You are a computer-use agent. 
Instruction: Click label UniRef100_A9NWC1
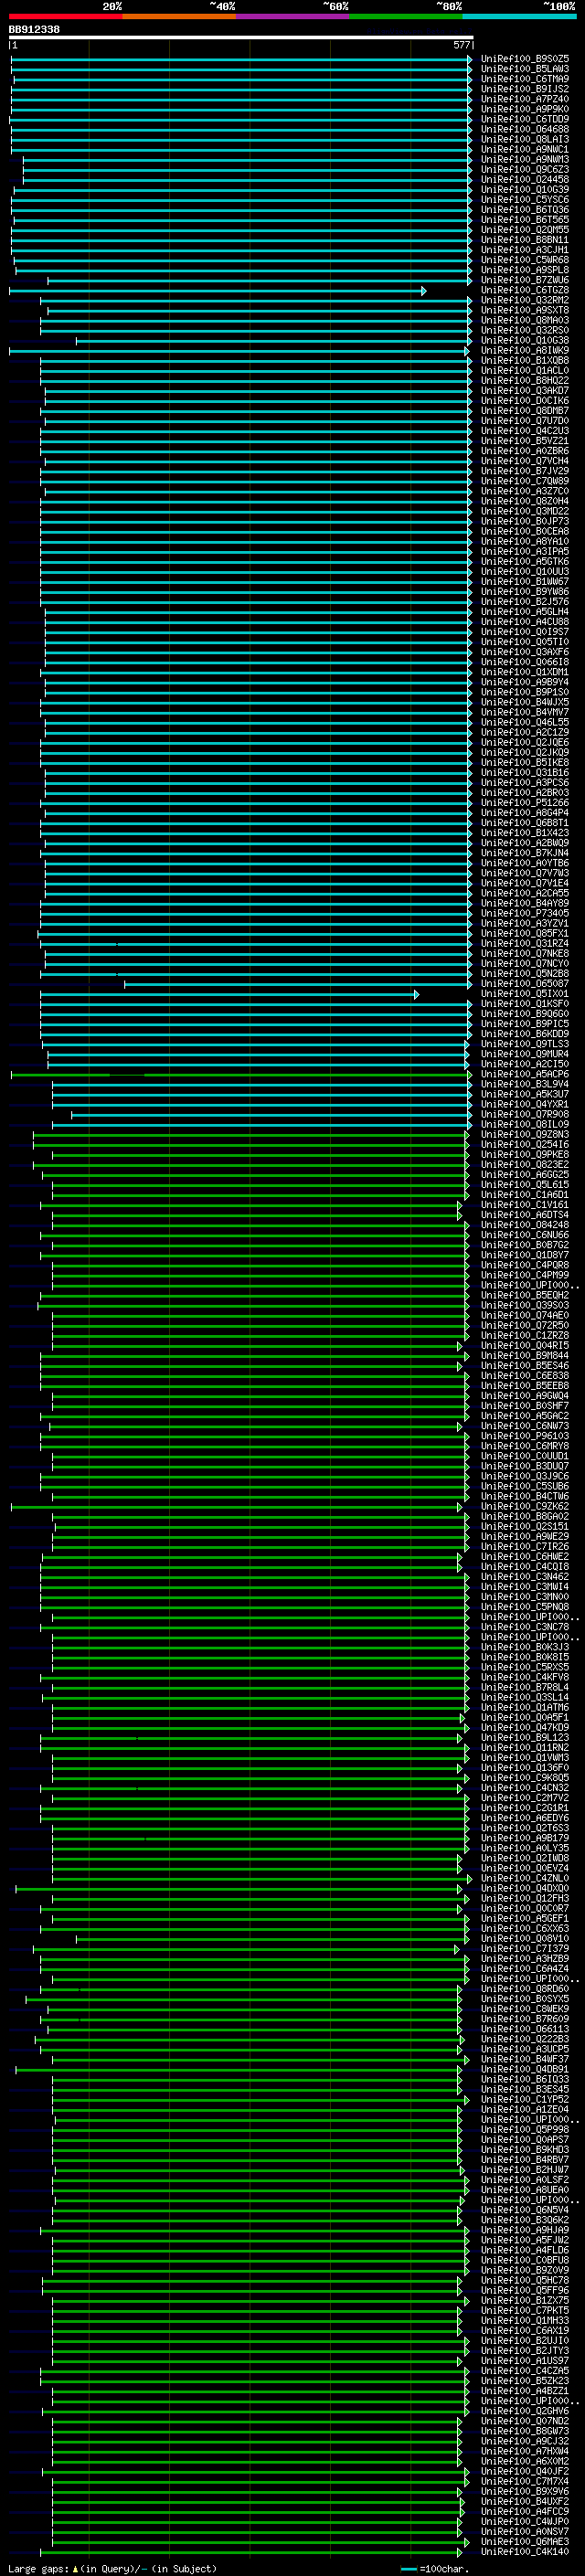524,149
